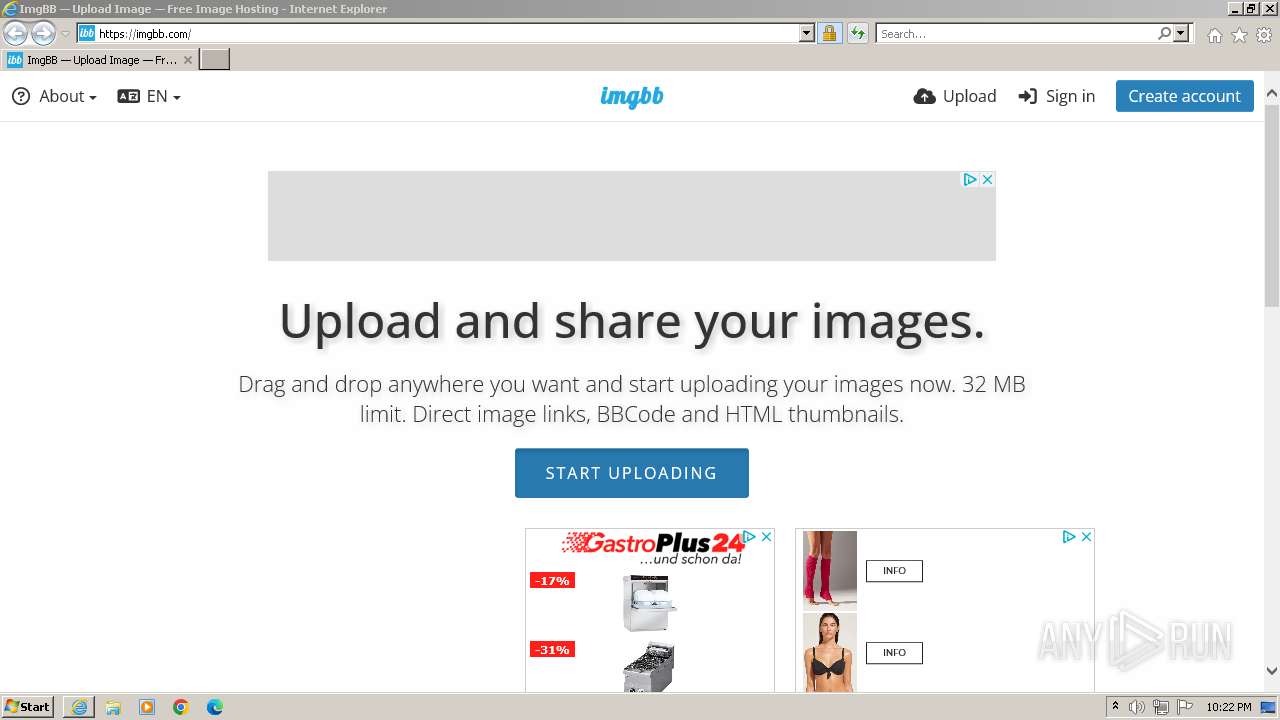Show hidden system tray icons

(x=1115, y=707)
